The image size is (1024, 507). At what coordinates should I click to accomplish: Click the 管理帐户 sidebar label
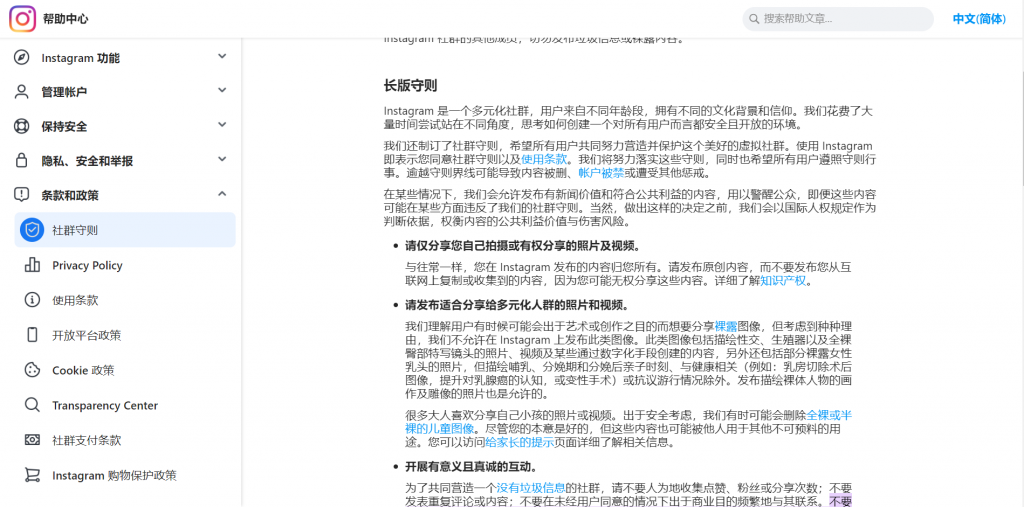pos(64,92)
